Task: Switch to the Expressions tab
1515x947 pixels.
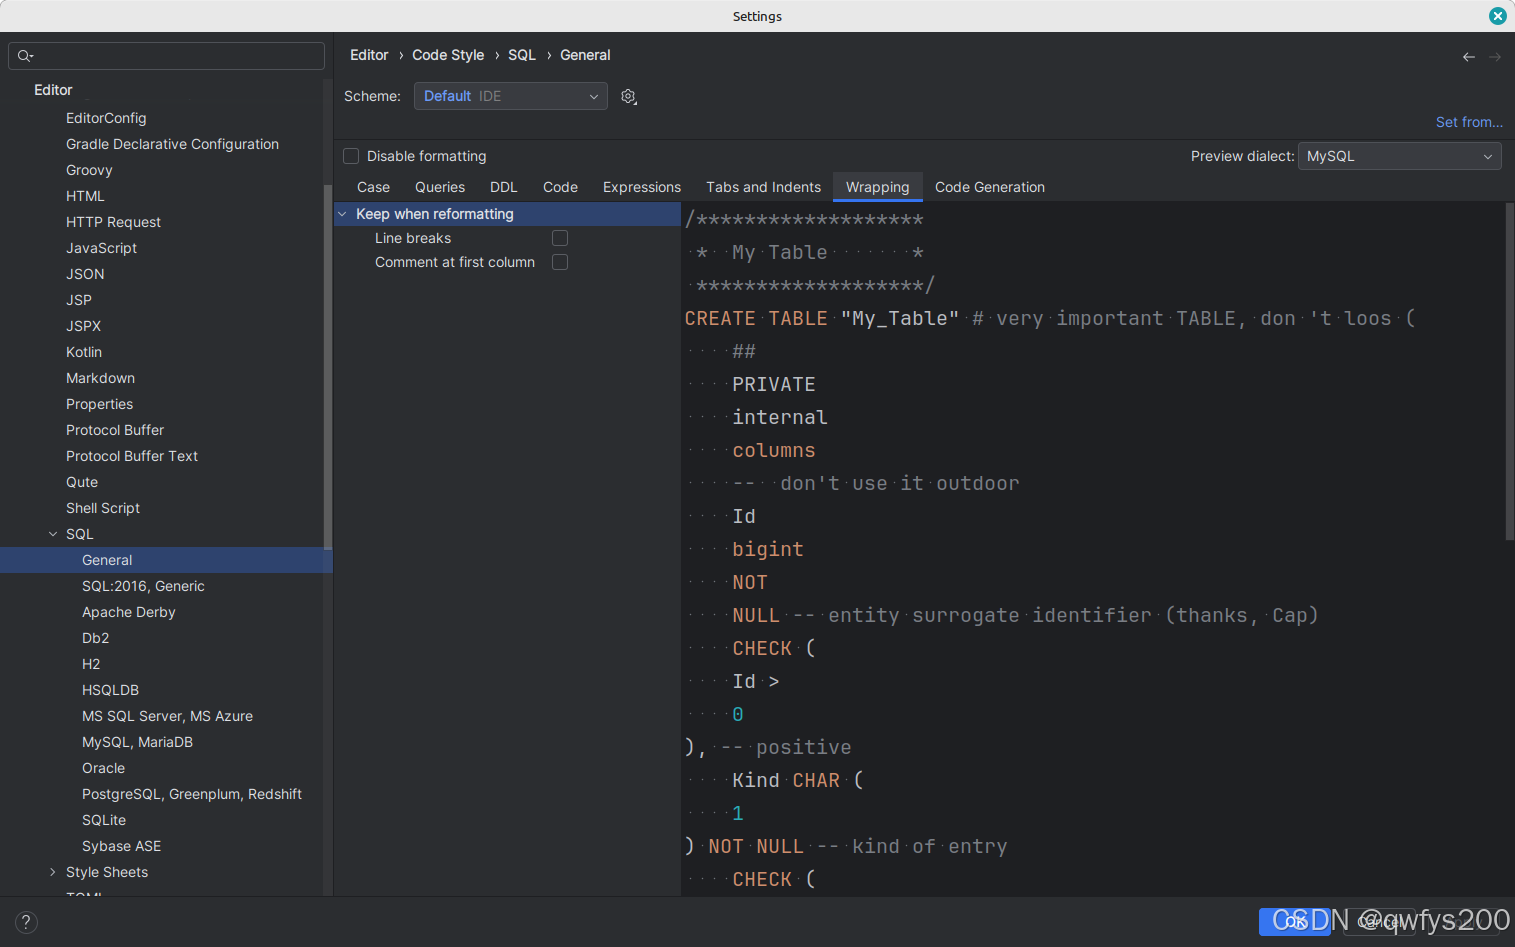Action: (x=642, y=187)
